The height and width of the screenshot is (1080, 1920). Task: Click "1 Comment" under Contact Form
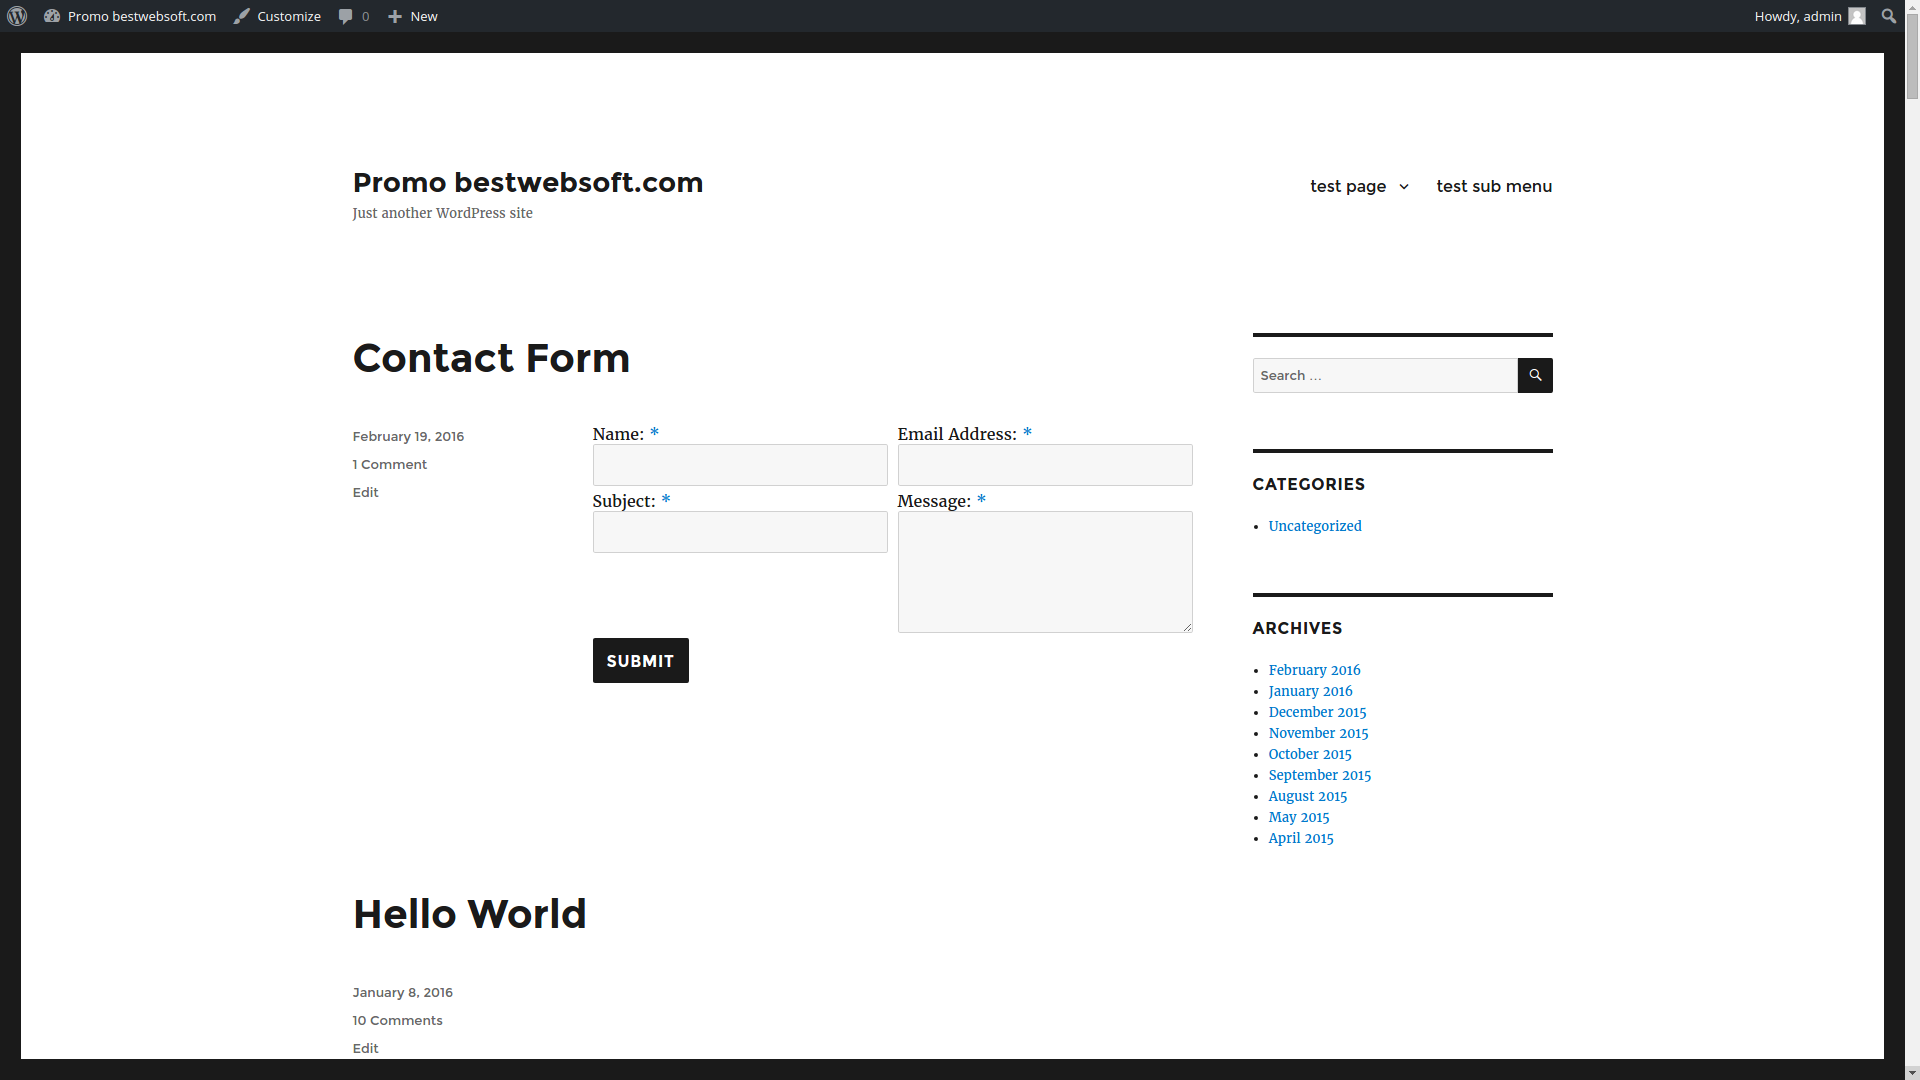click(x=389, y=464)
